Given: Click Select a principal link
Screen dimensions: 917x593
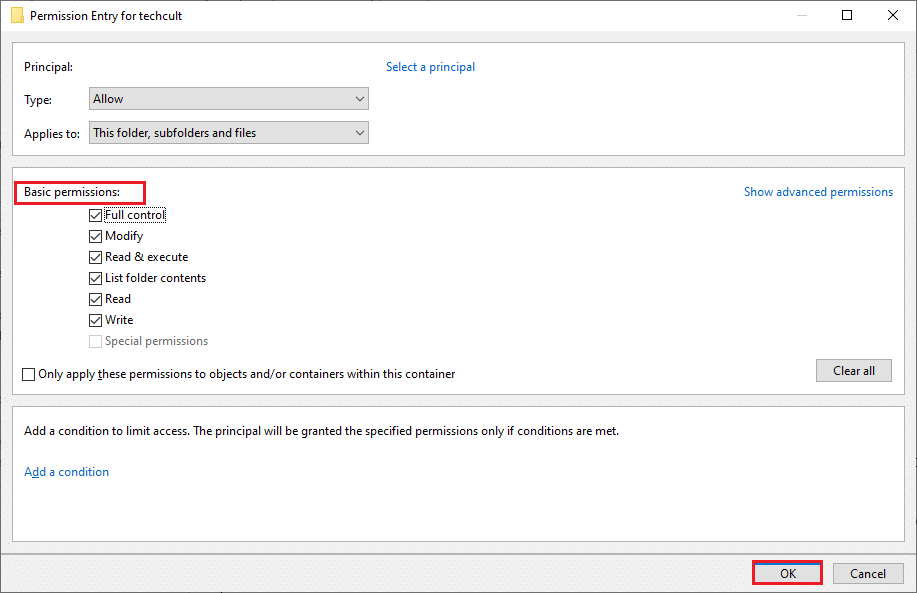Looking at the screenshot, I should point(430,67).
